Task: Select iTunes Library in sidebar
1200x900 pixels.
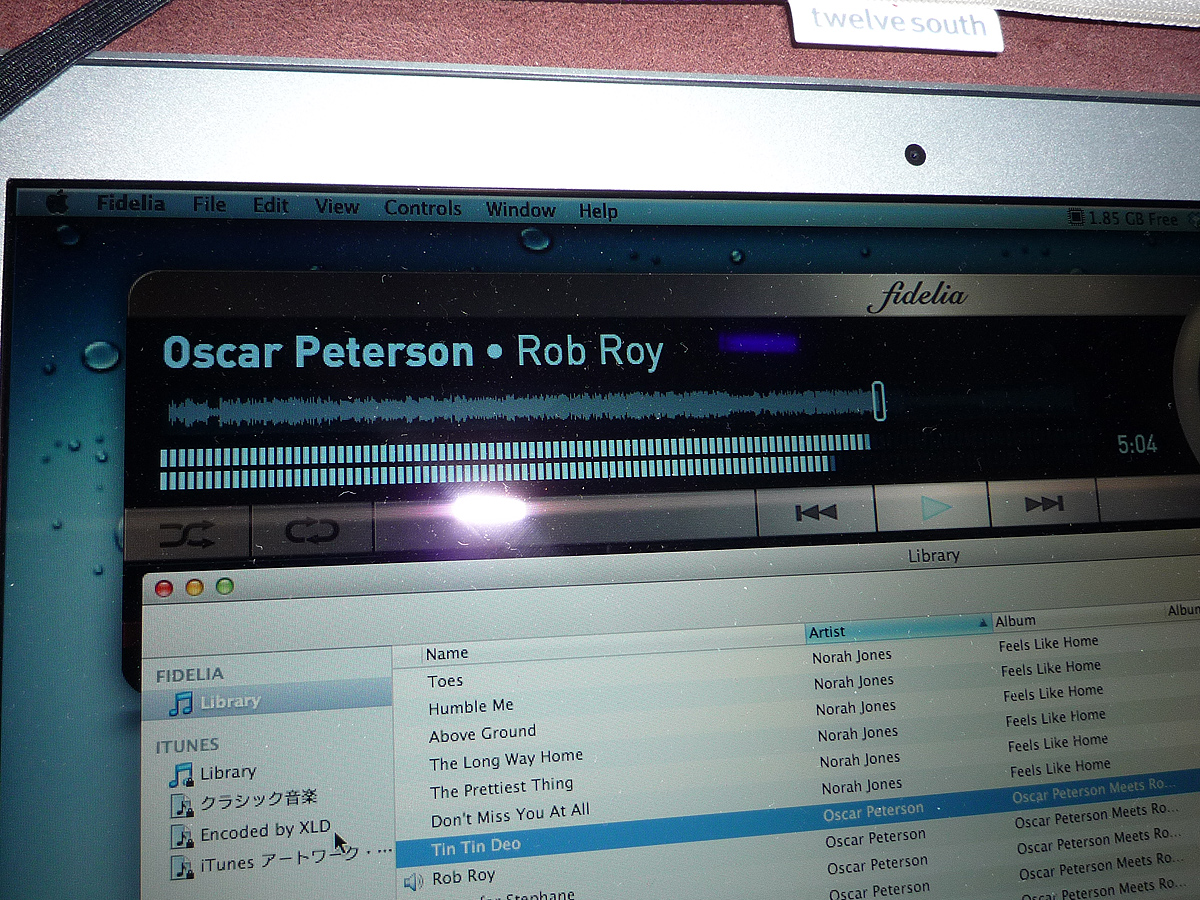Action: pyautogui.click(x=228, y=772)
